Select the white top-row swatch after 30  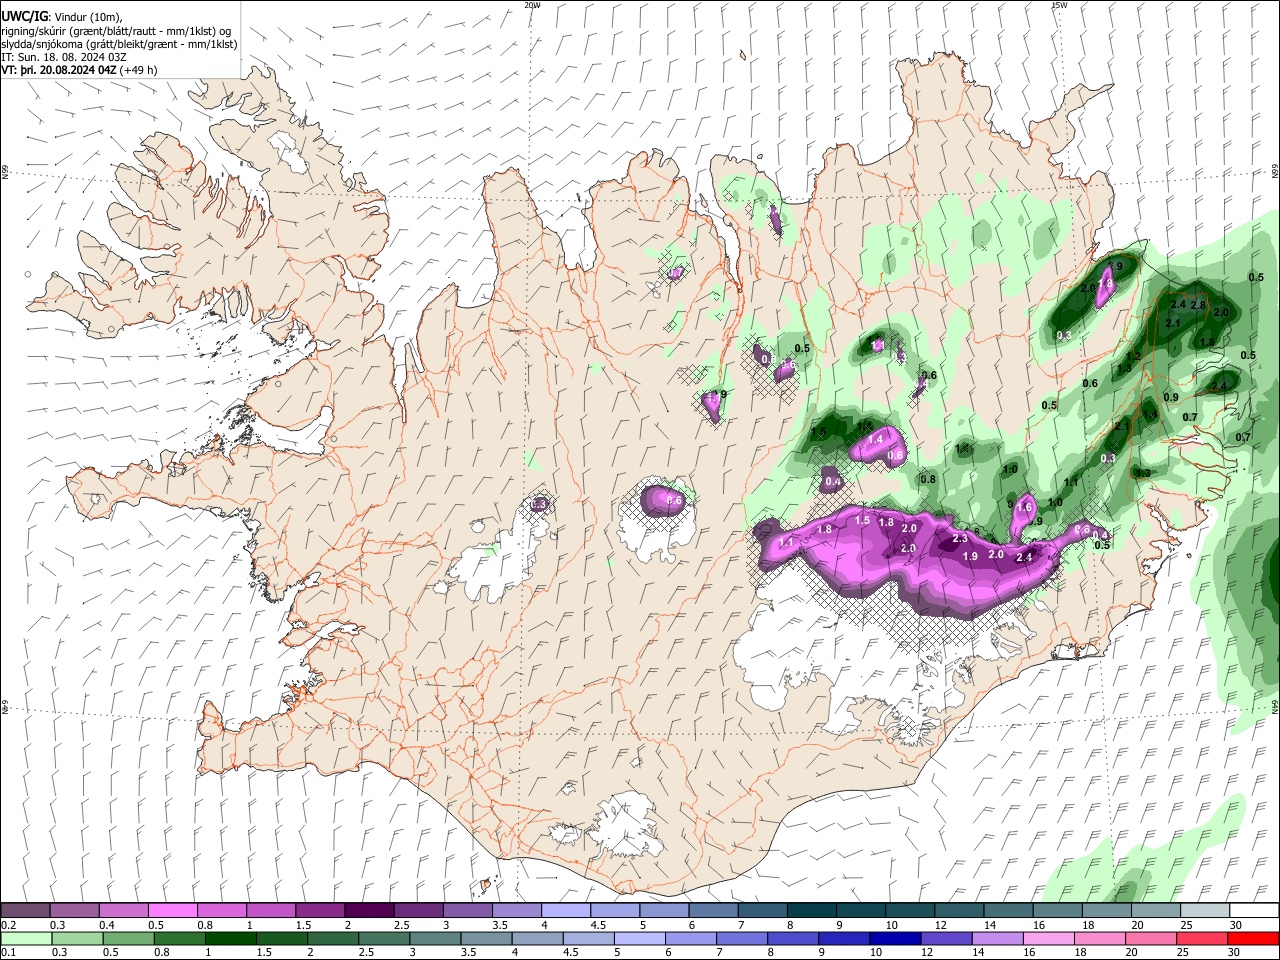(x=1254, y=911)
